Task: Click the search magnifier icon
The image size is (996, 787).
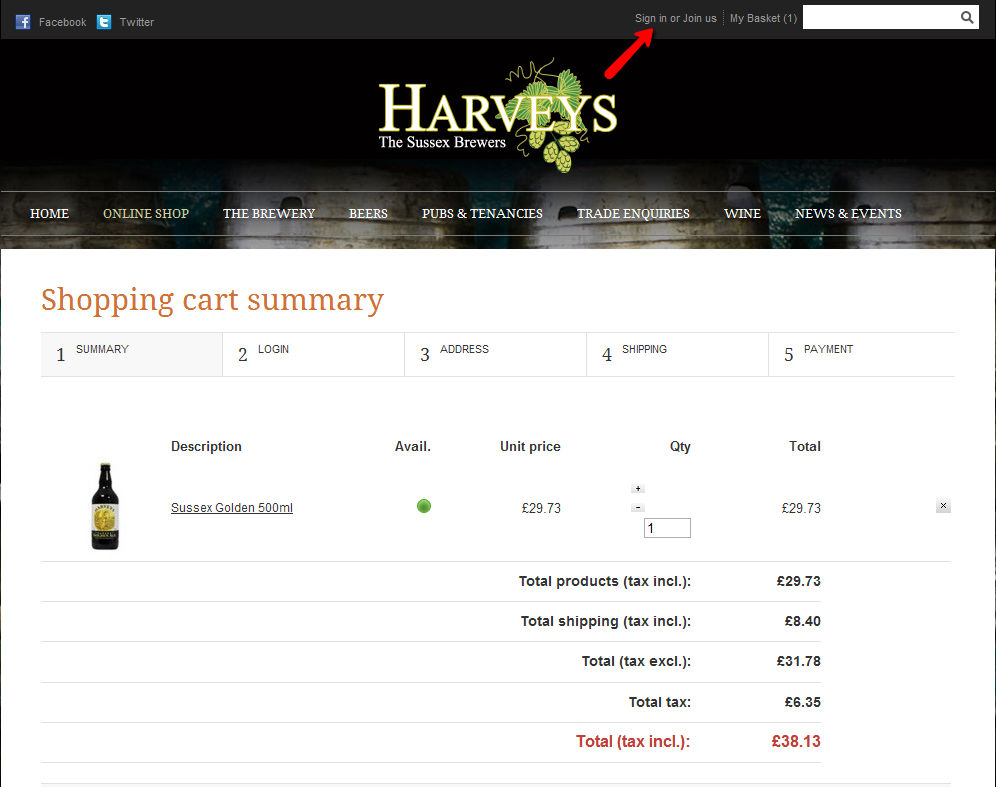Action: point(967,18)
